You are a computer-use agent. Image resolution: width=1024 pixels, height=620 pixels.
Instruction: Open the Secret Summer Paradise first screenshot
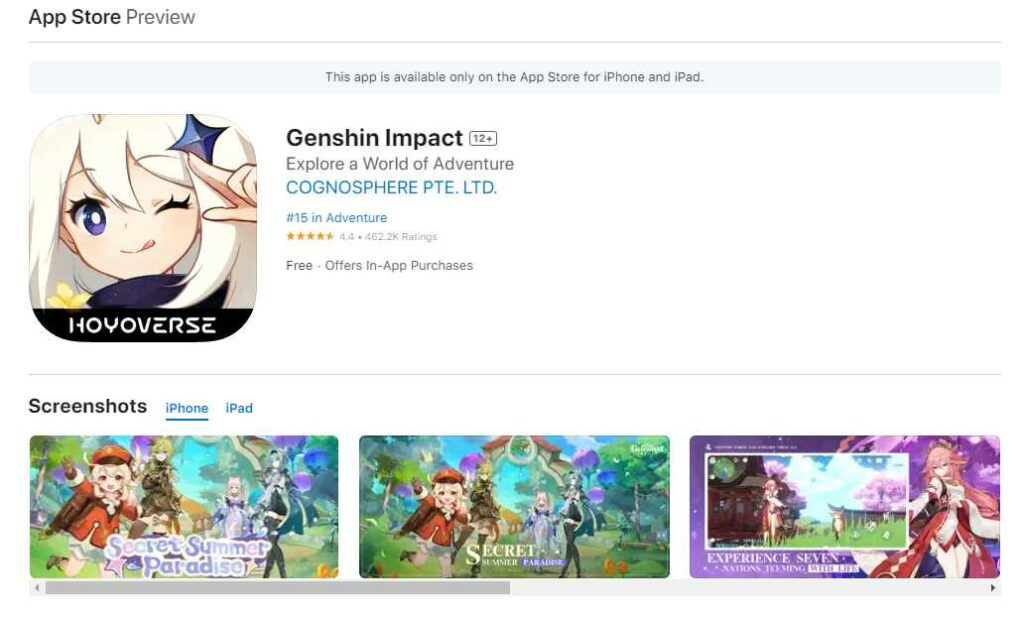(184, 507)
